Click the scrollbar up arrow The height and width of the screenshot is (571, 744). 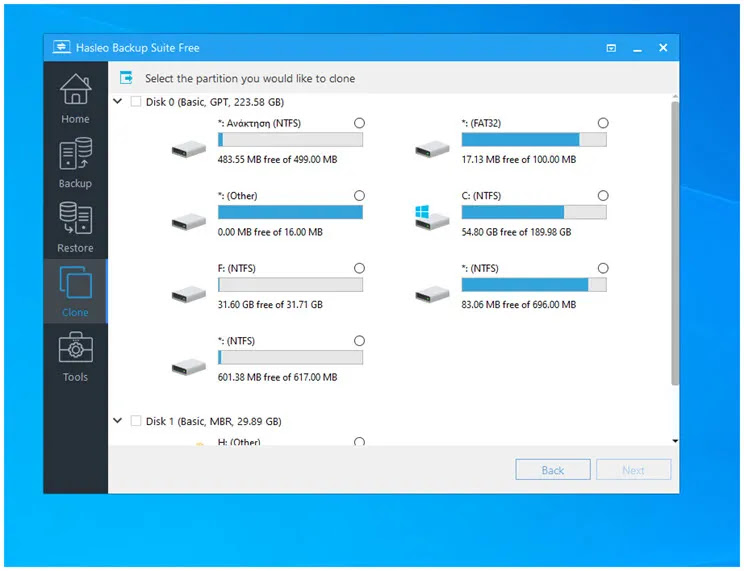(x=675, y=97)
